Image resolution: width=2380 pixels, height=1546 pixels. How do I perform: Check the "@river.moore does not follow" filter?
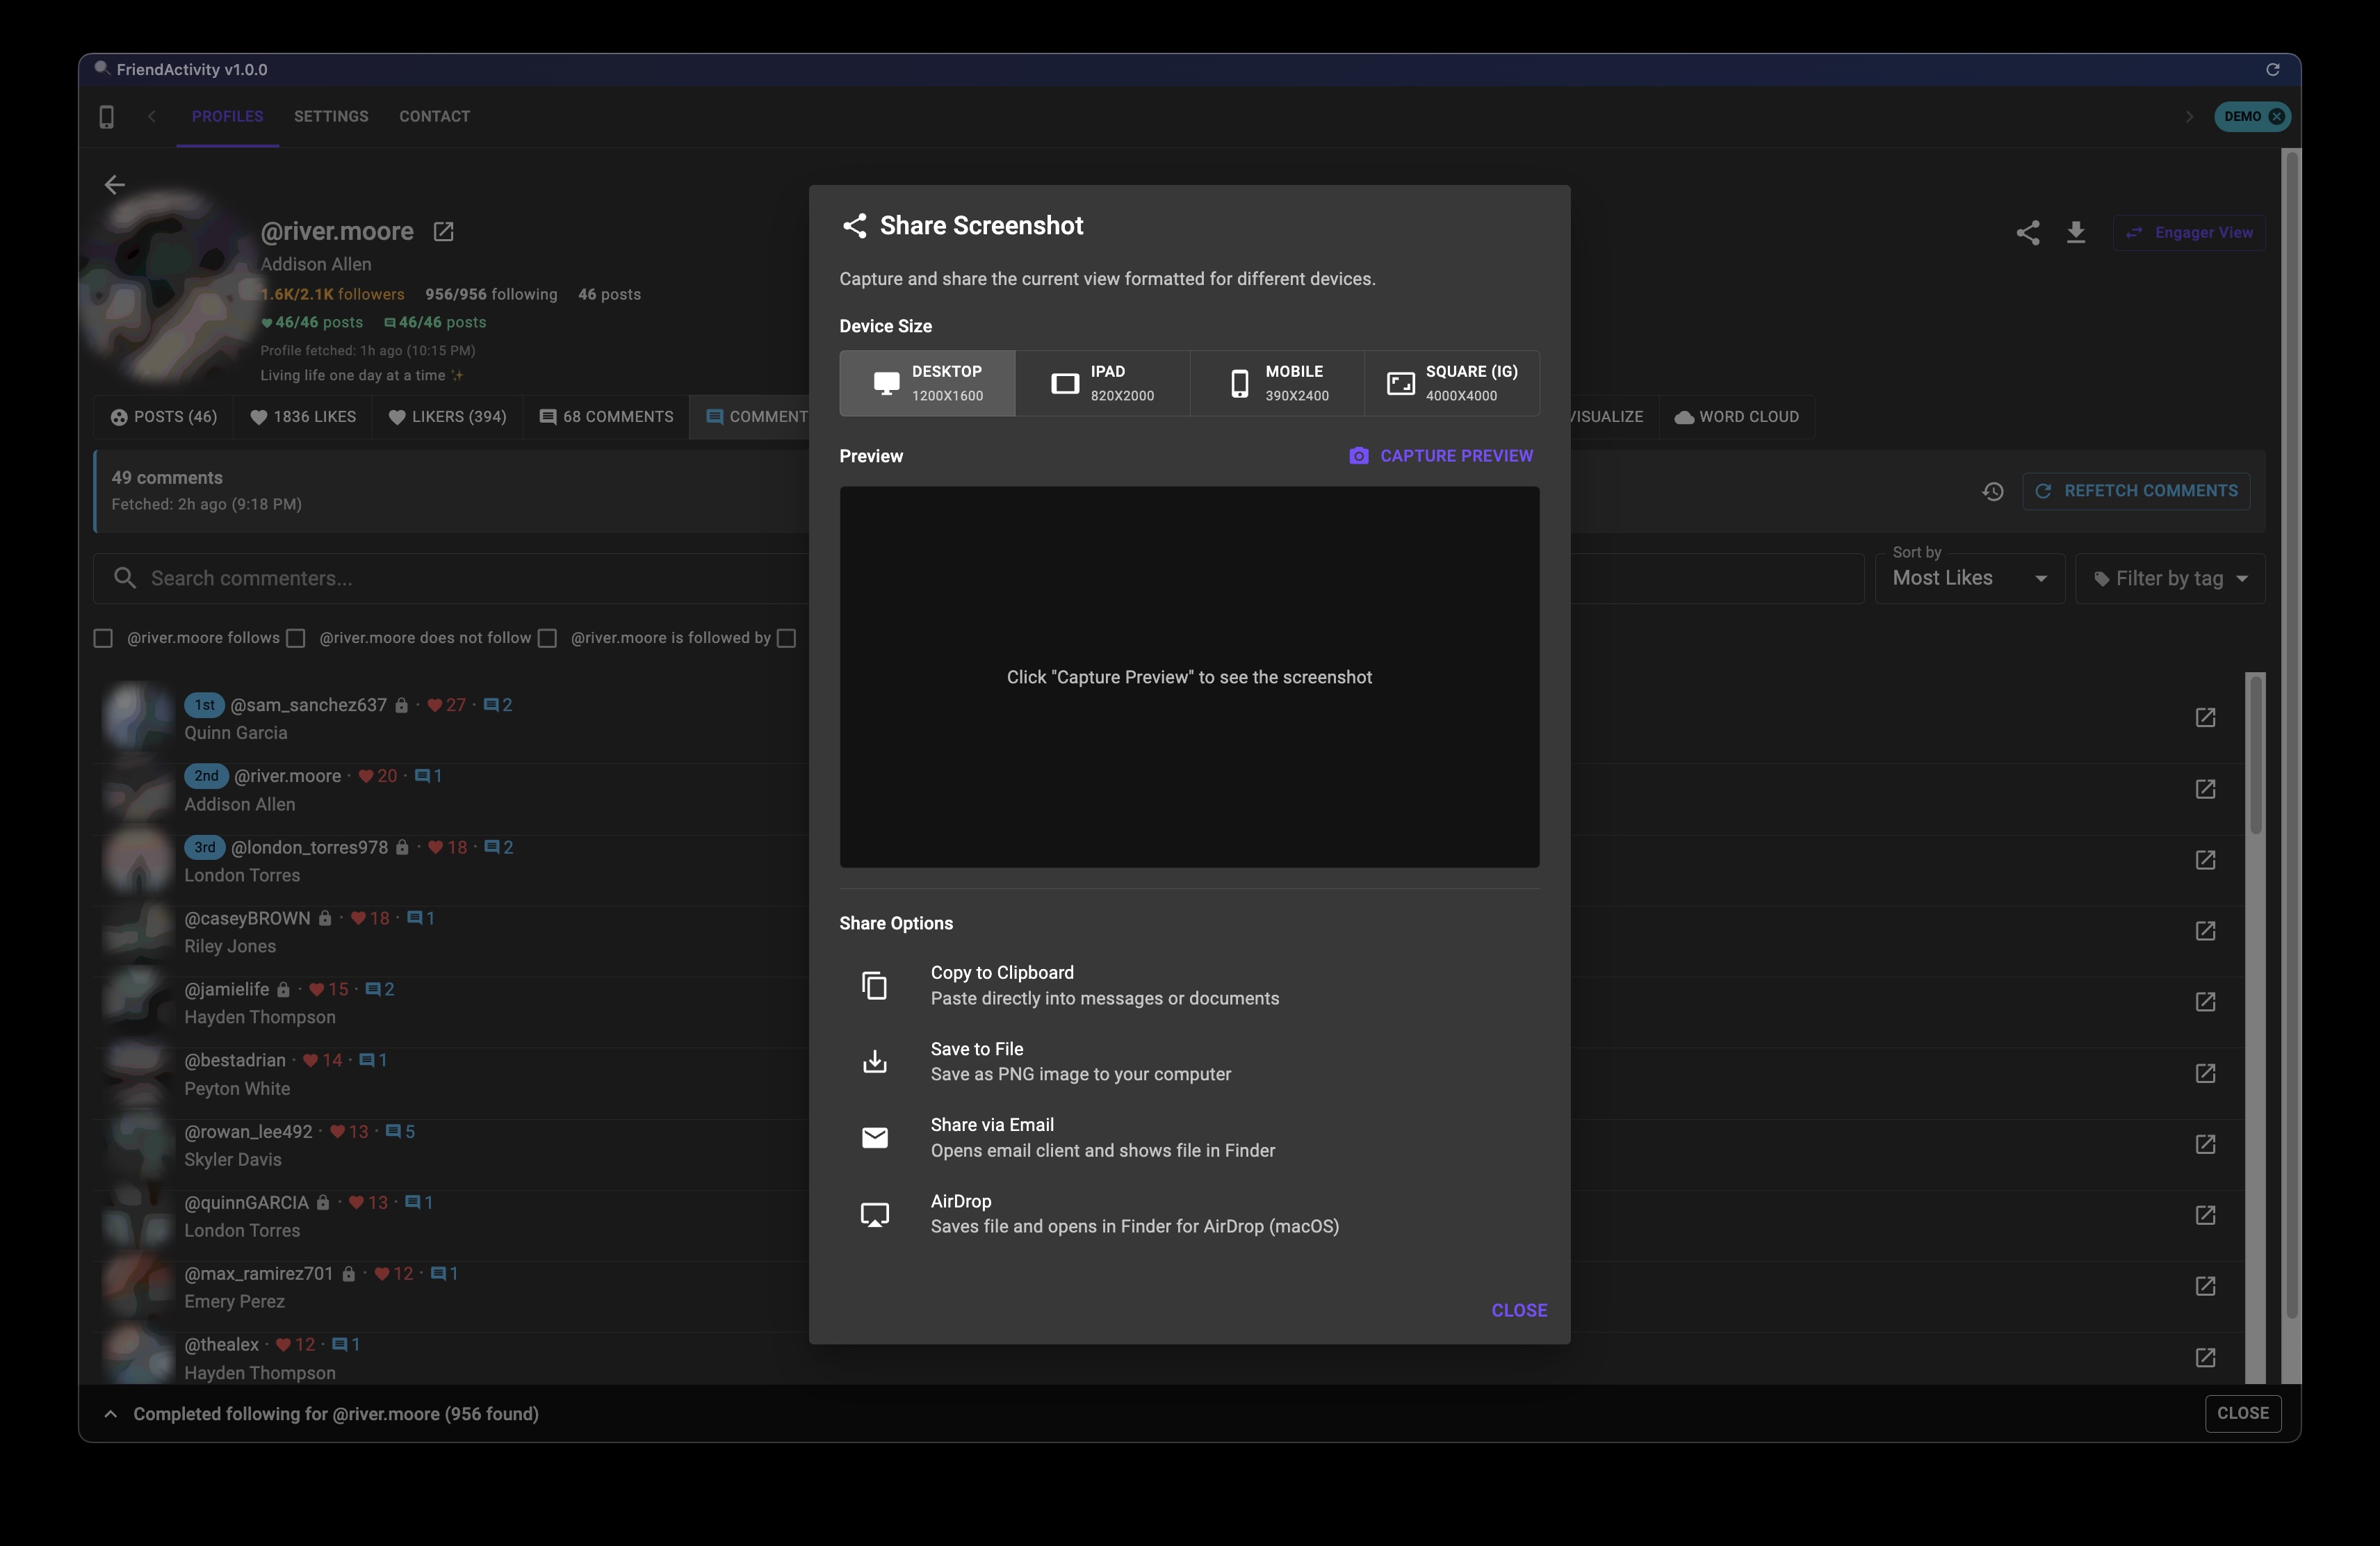295,638
